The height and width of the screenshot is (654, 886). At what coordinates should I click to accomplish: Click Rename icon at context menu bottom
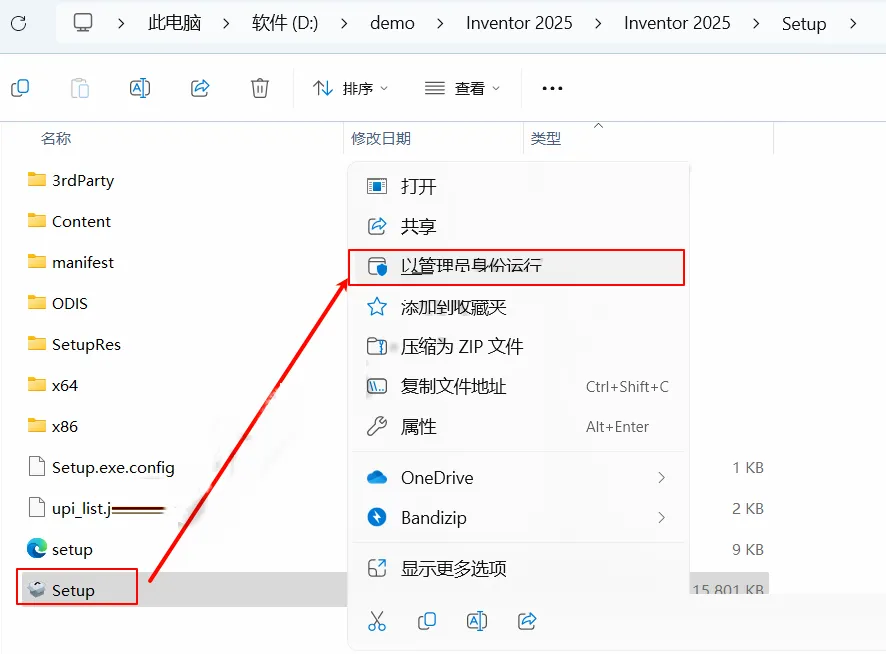pyautogui.click(x=477, y=621)
